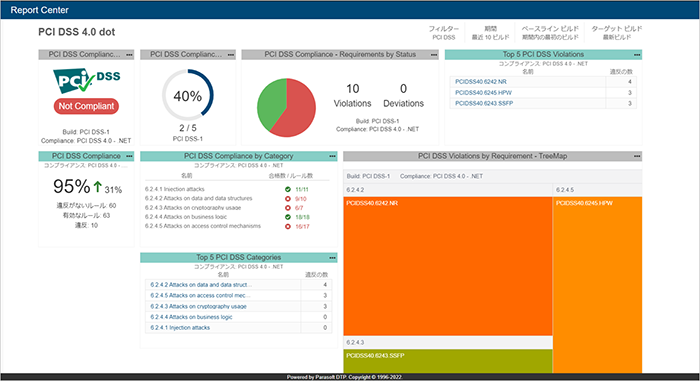Click 6.2.4.4 Attacks on business logic category row
Screen dimensions: 700x381
[186, 217]
